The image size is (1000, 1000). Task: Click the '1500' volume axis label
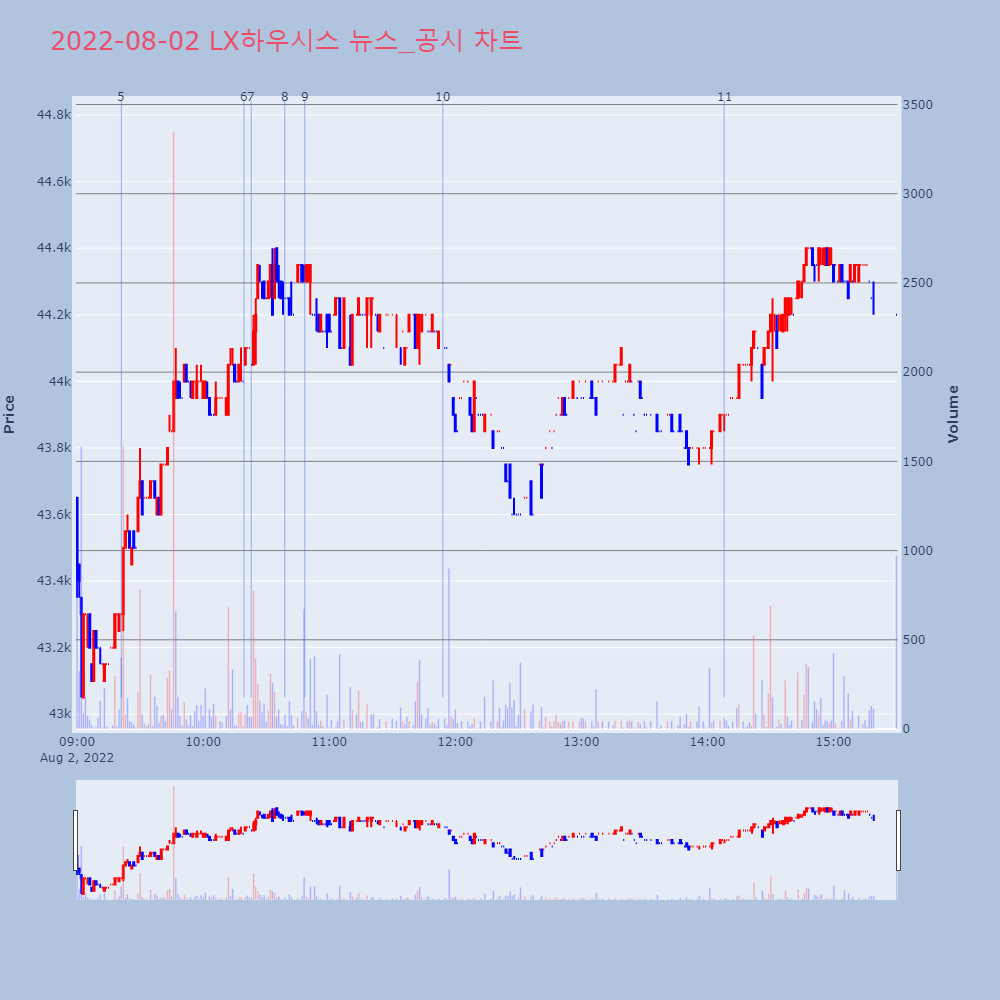pyautogui.click(x=917, y=461)
